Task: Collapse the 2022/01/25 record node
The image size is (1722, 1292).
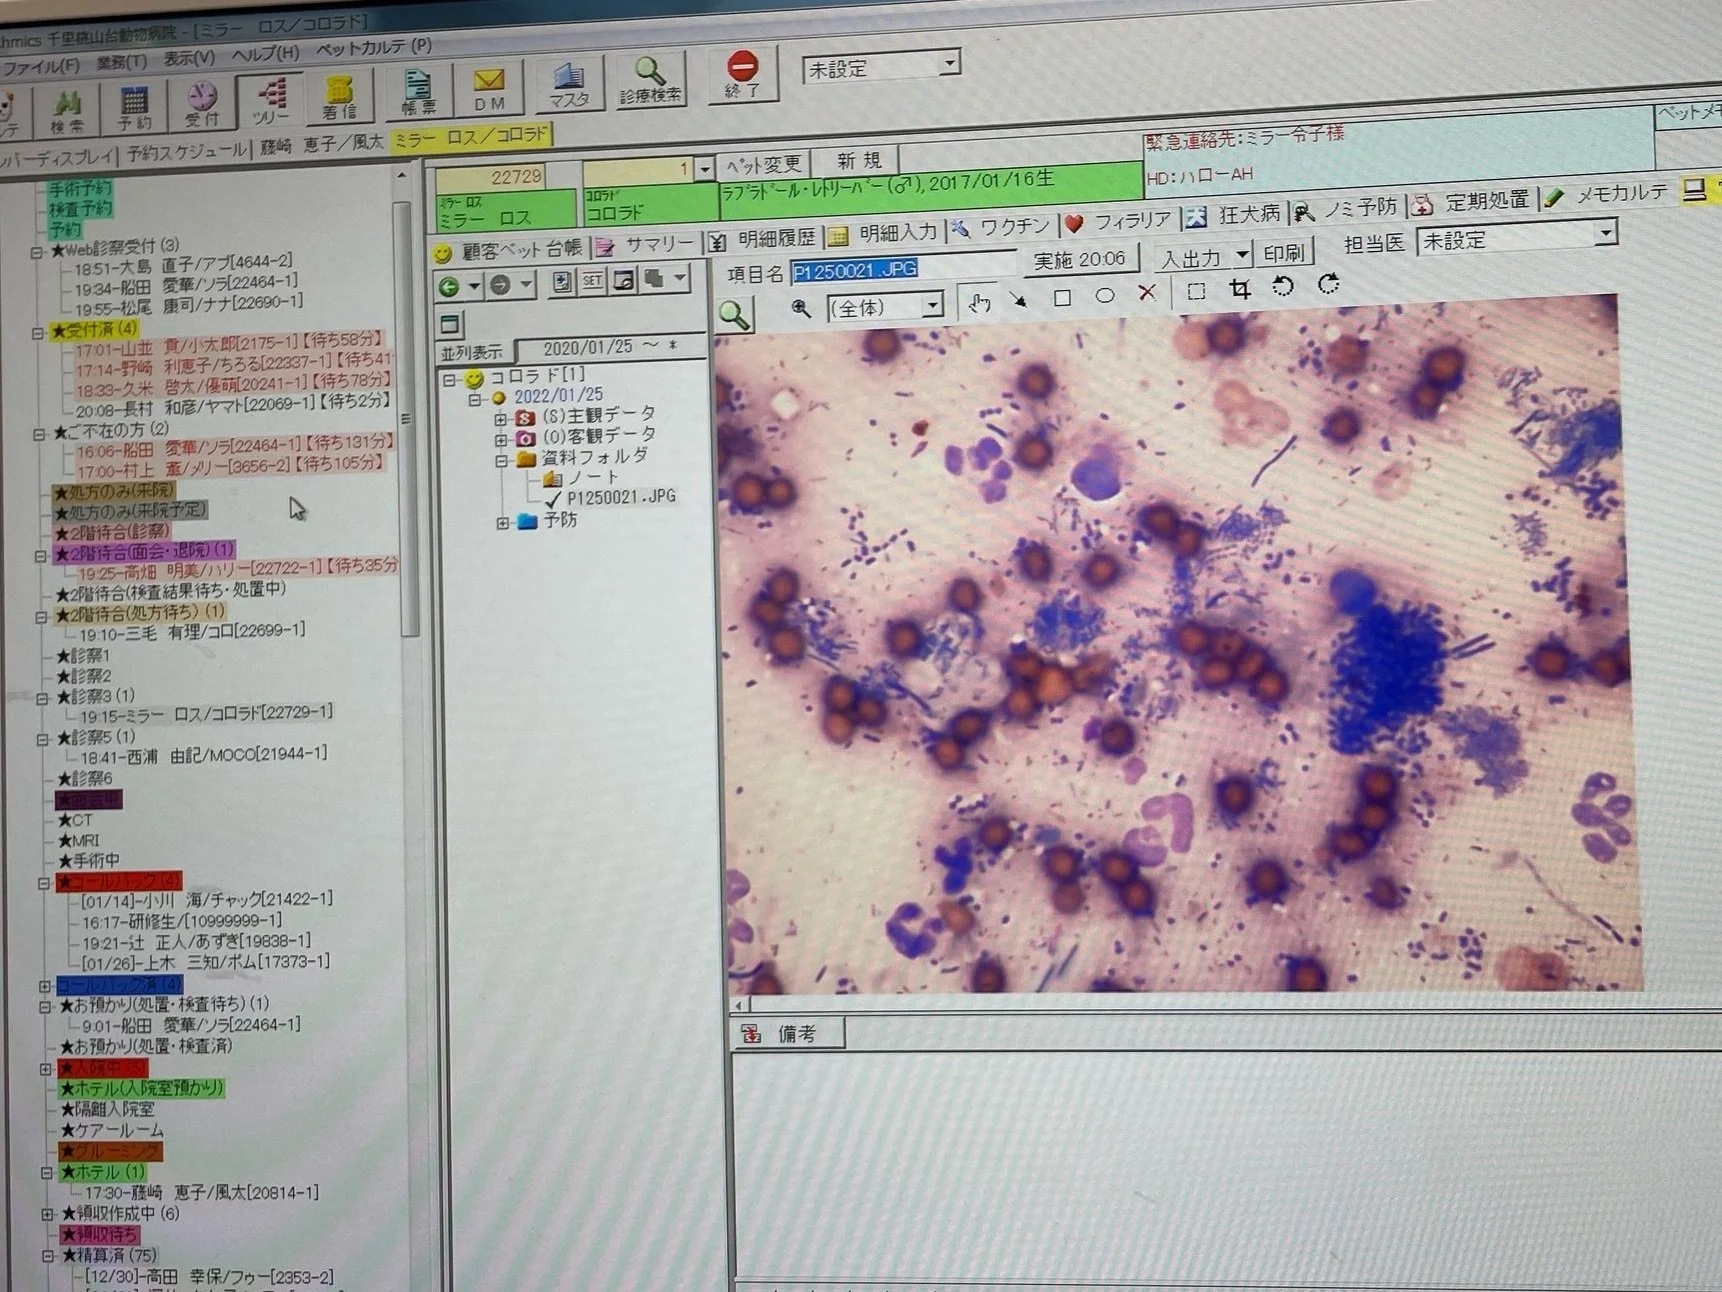Action: [474, 399]
